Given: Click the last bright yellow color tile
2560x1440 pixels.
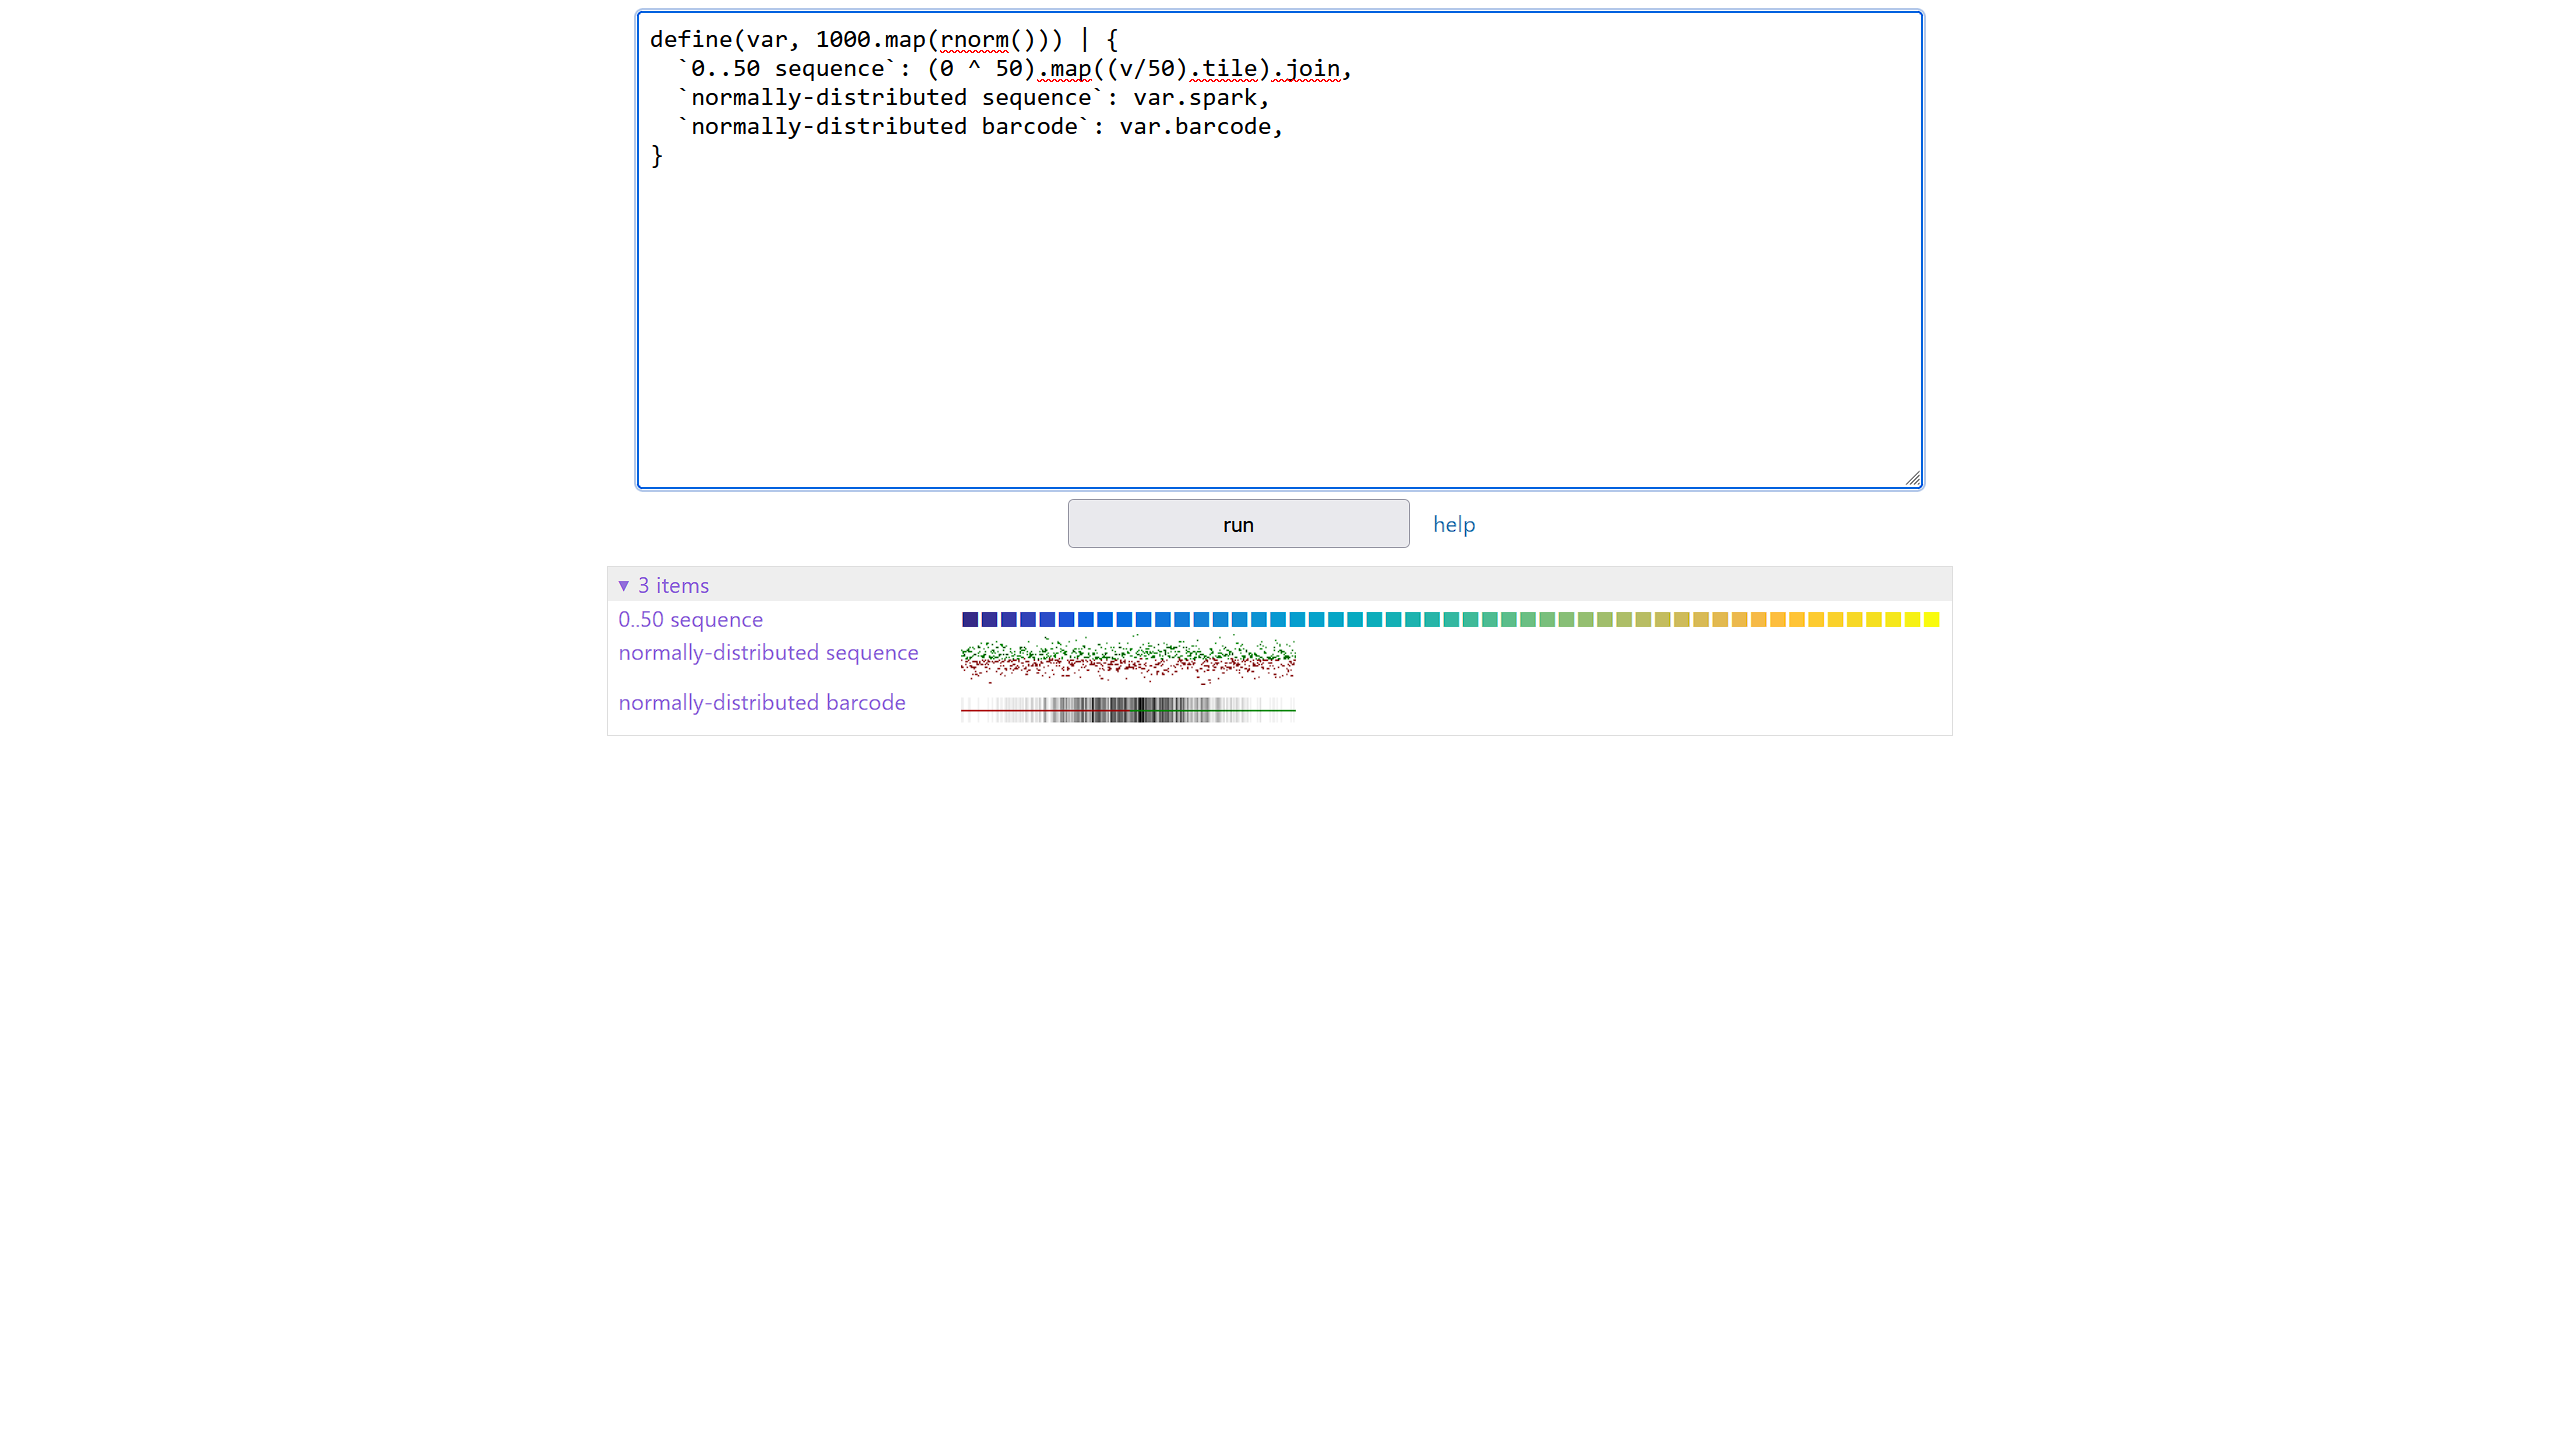Looking at the screenshot, I should click(1931, 620).
